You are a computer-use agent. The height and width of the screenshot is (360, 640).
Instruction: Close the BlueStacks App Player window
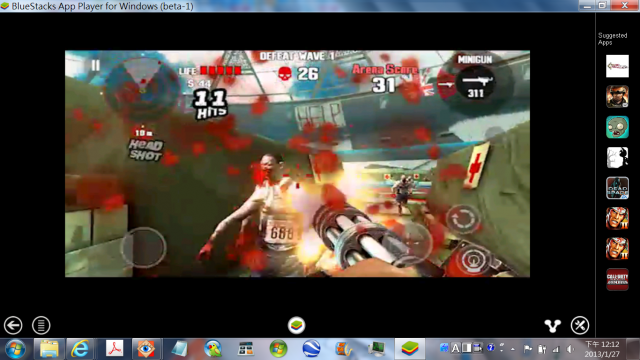pos(624,5)
